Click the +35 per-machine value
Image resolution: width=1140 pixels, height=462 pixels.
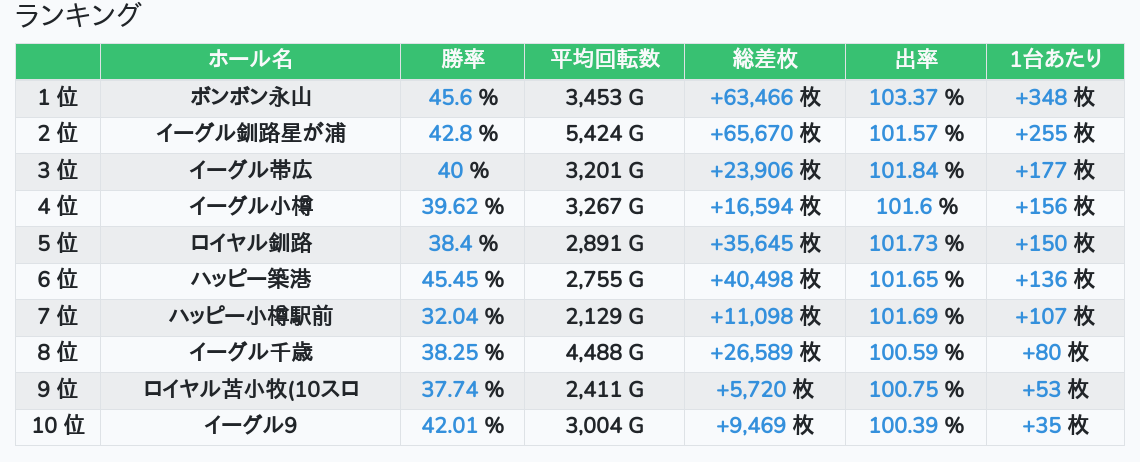[1042, 426]
